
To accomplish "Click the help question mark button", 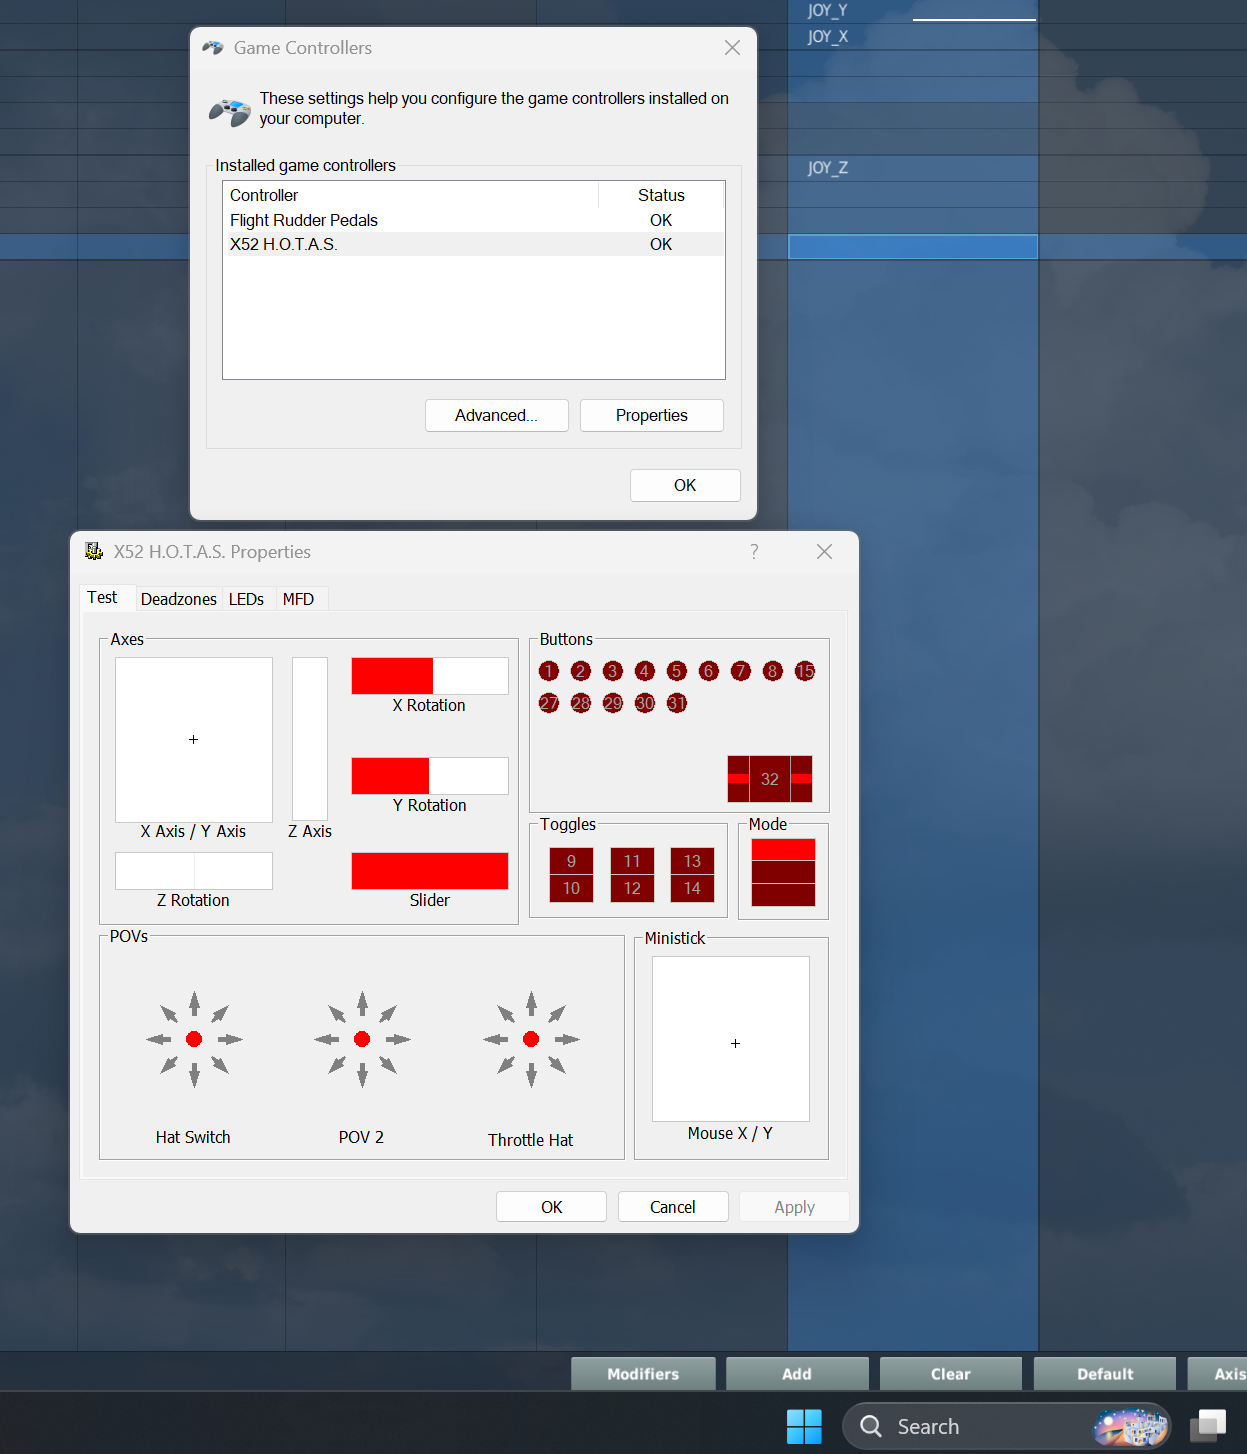I will pyautogui.click(x=754, y=551).
